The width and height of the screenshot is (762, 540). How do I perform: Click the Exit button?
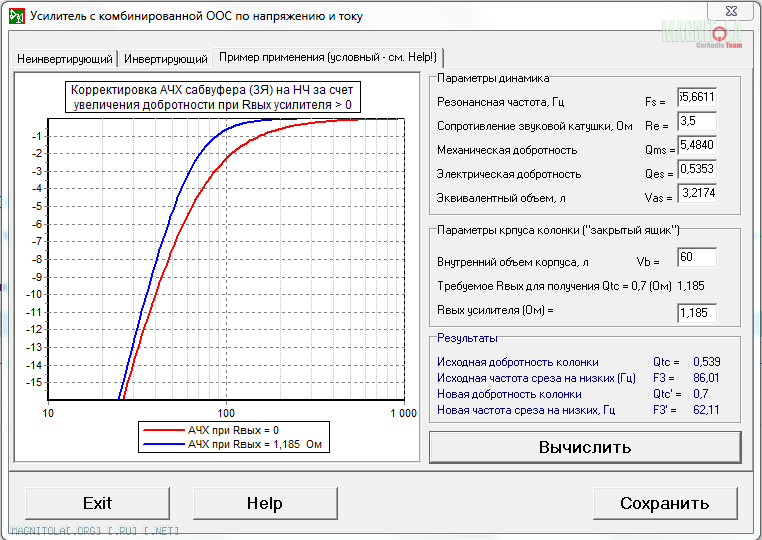point(98,503)
